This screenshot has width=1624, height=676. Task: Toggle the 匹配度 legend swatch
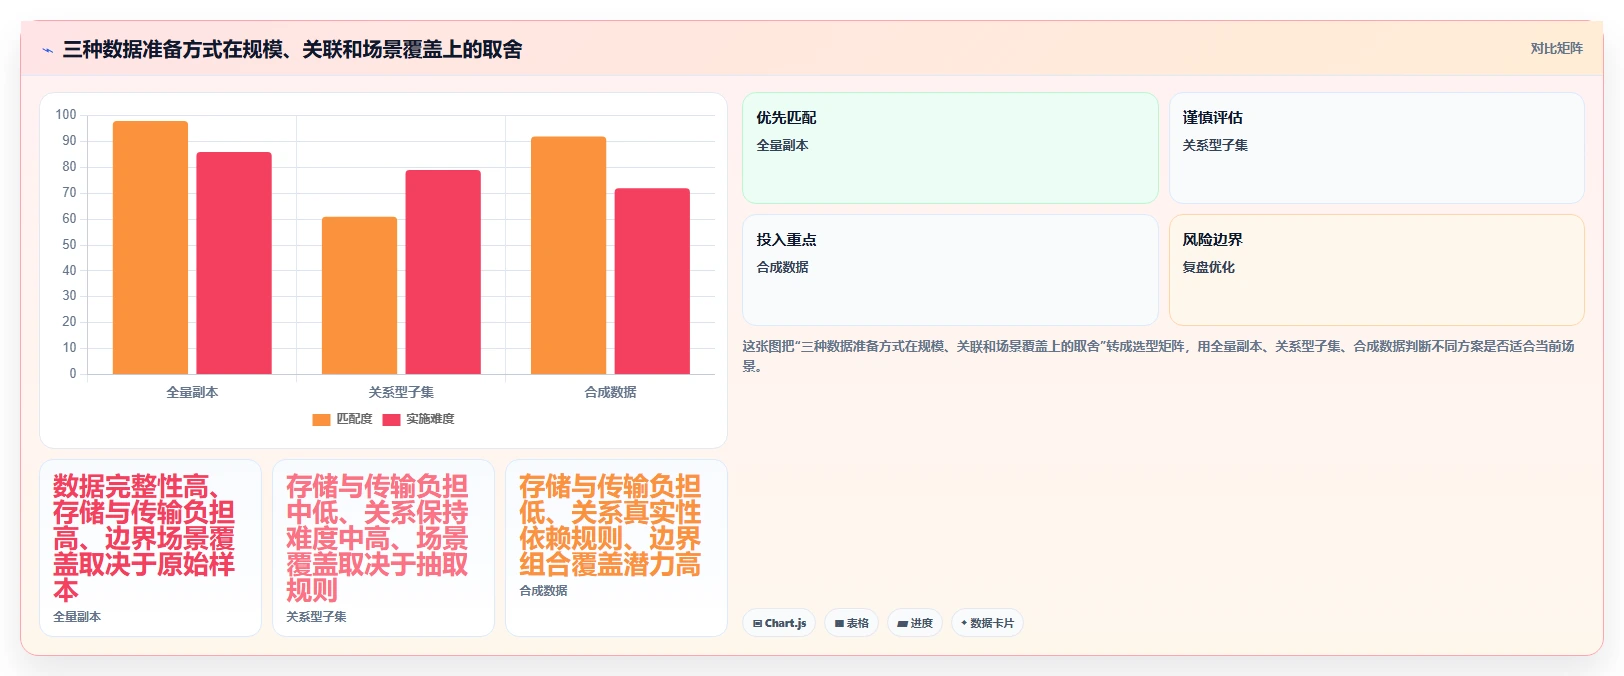(321, 420)
